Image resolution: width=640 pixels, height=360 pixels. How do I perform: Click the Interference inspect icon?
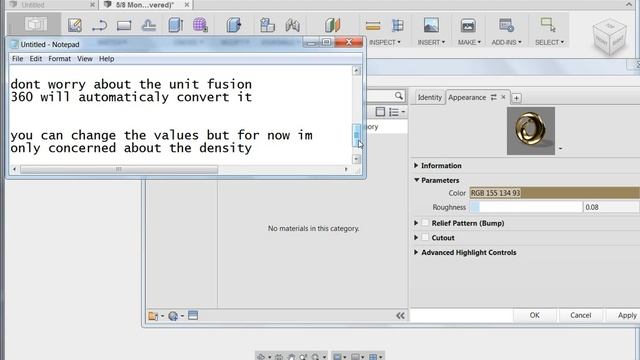pos(398,25)
